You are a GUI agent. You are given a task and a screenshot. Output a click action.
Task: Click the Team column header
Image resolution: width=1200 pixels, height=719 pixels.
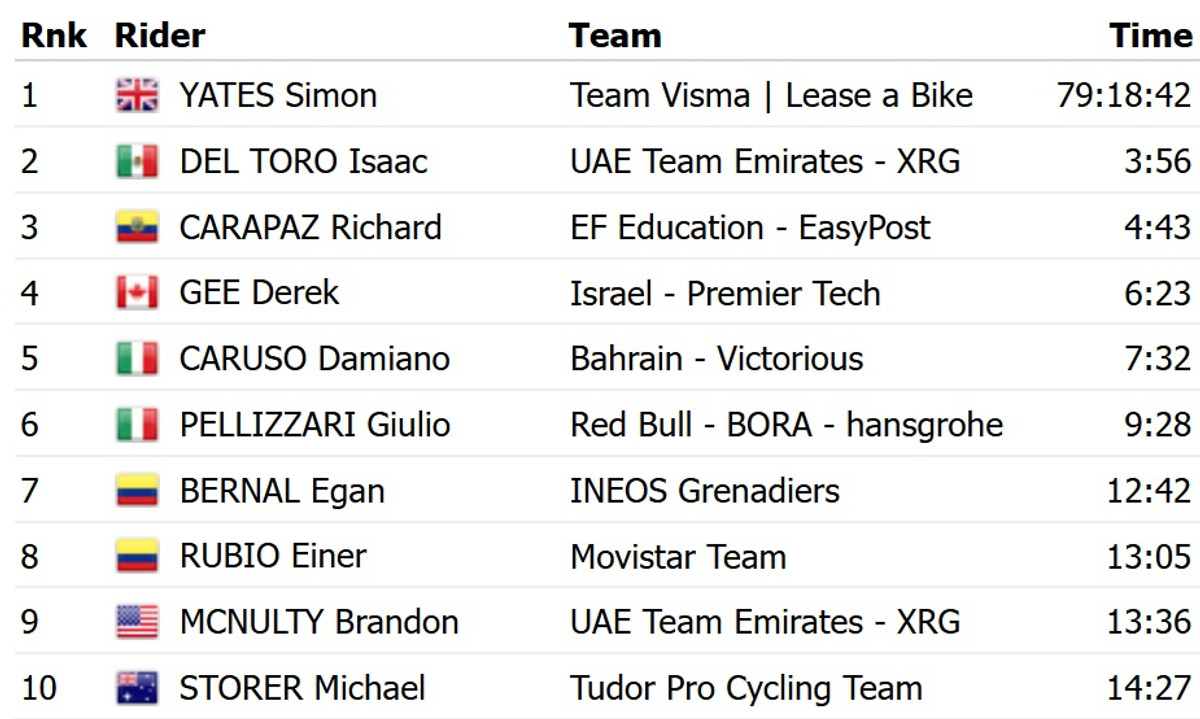(615, 36)
